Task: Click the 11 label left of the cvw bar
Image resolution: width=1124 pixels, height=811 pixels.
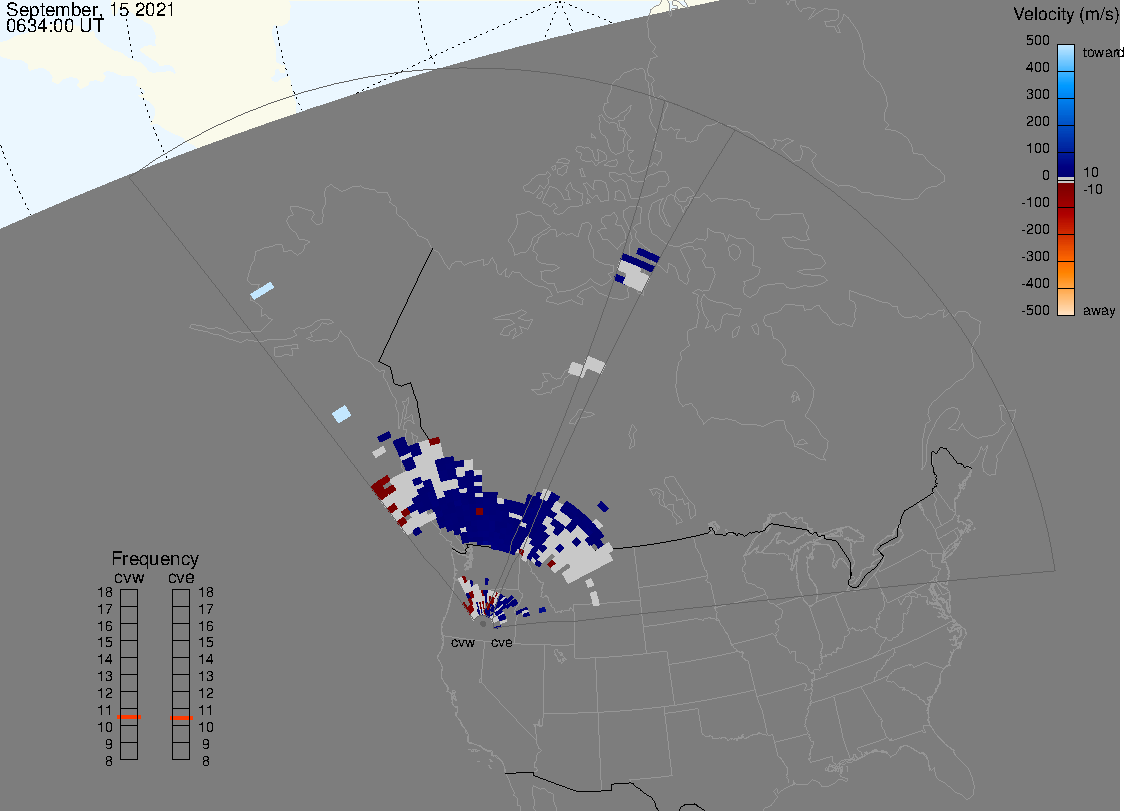Action: tap(105, 710)
